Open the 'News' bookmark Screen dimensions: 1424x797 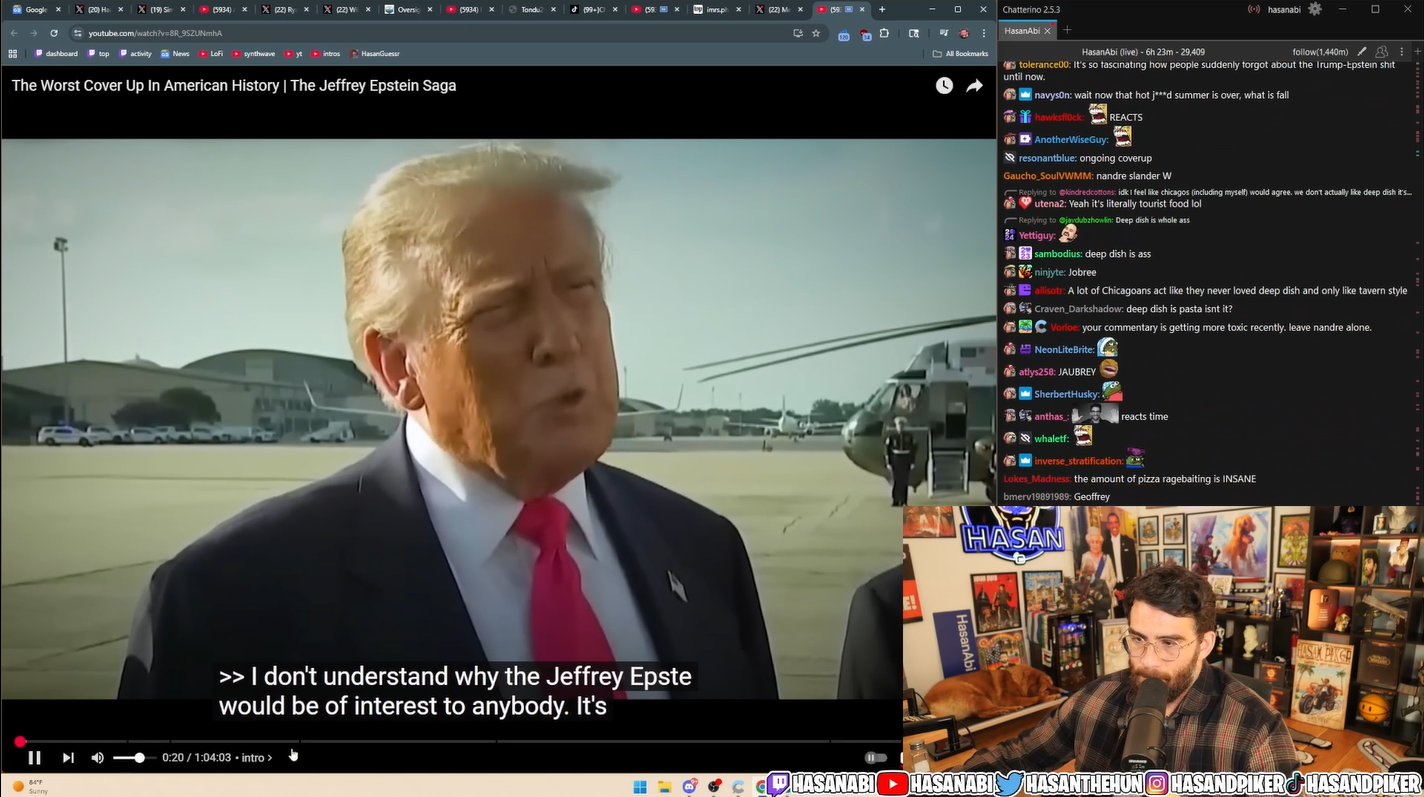175,54
